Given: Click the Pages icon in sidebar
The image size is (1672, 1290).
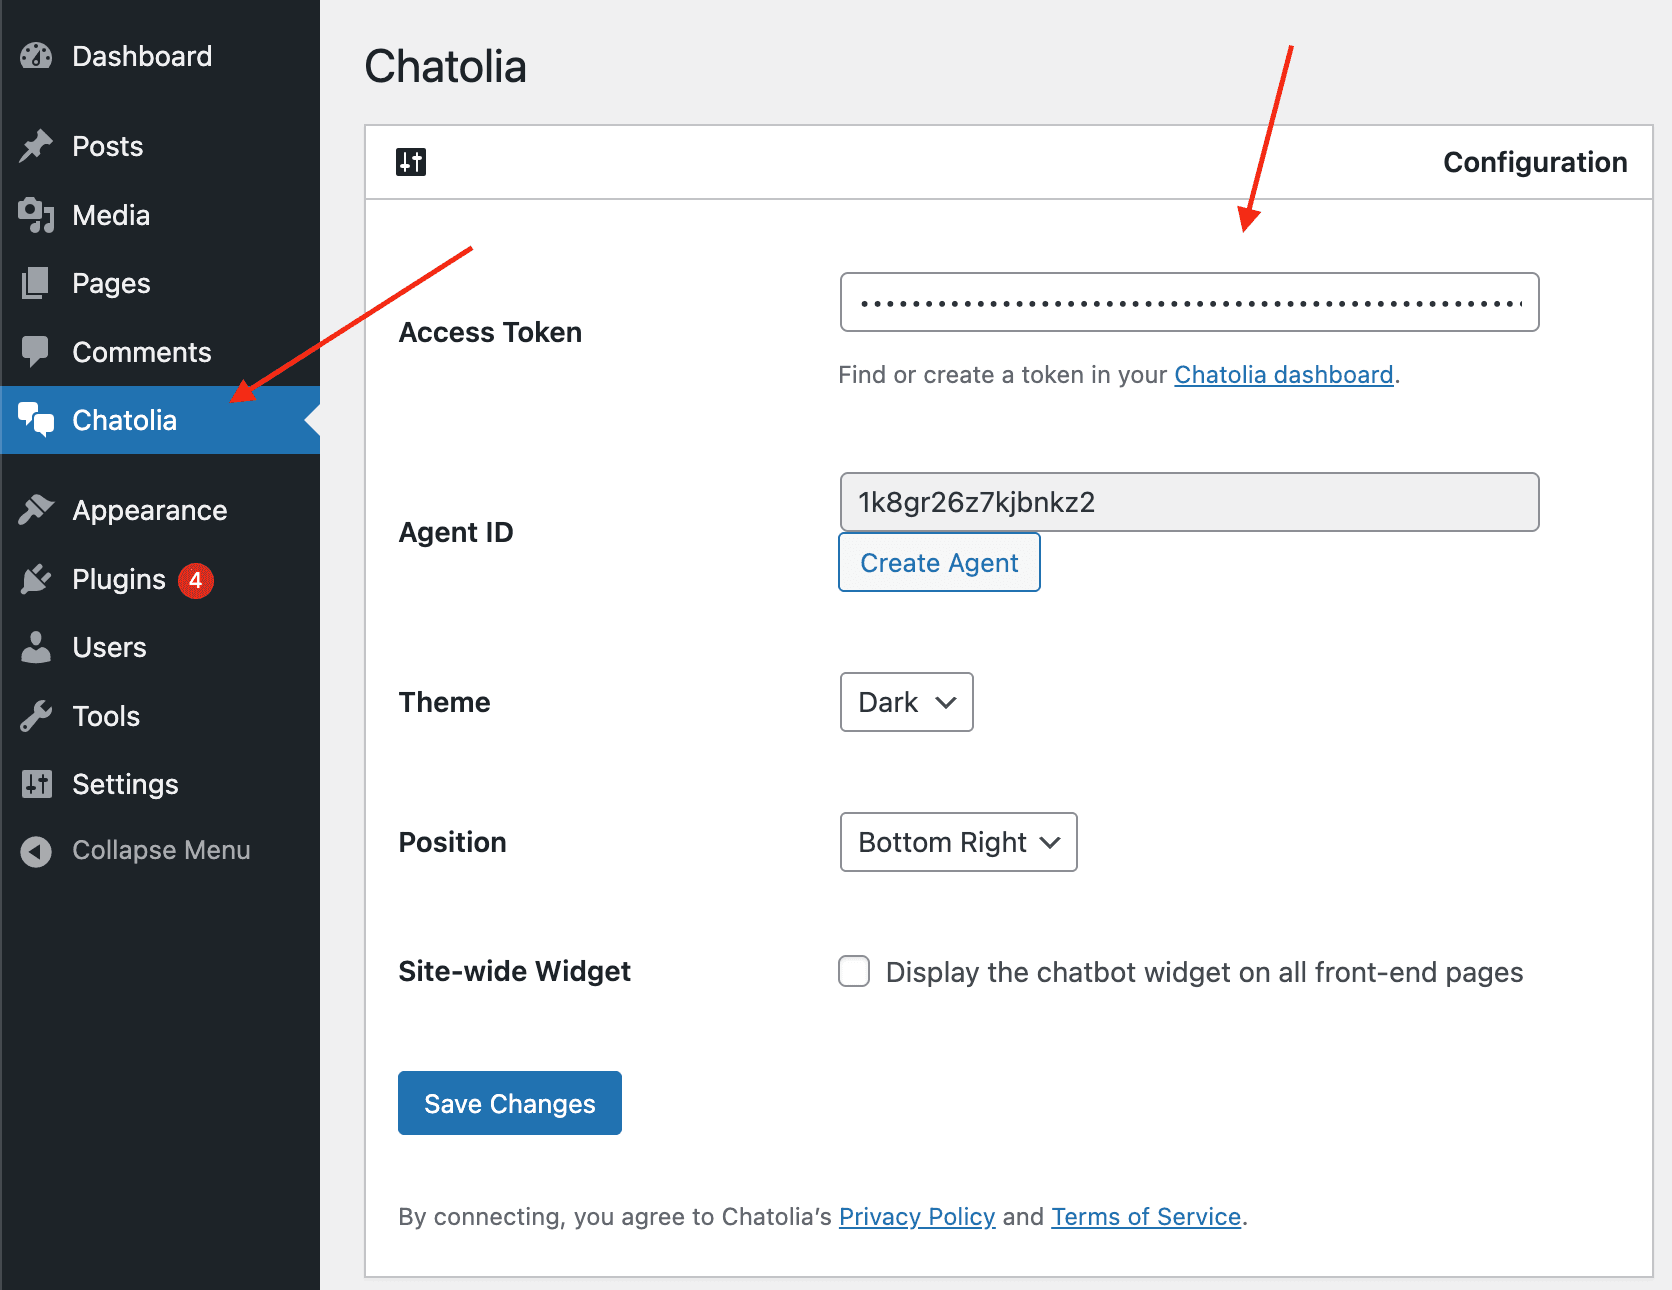Looking at the screenshot, I should [36, 284].
